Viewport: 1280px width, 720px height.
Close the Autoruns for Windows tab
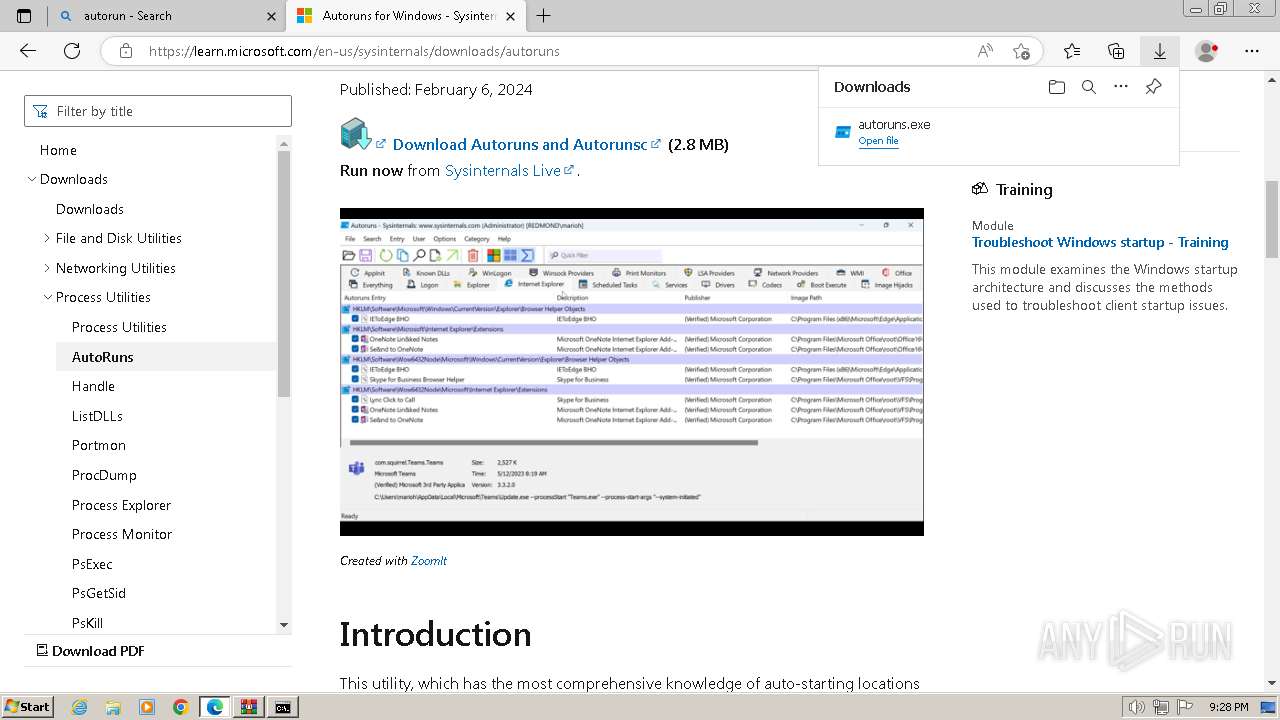pos(510,16)
